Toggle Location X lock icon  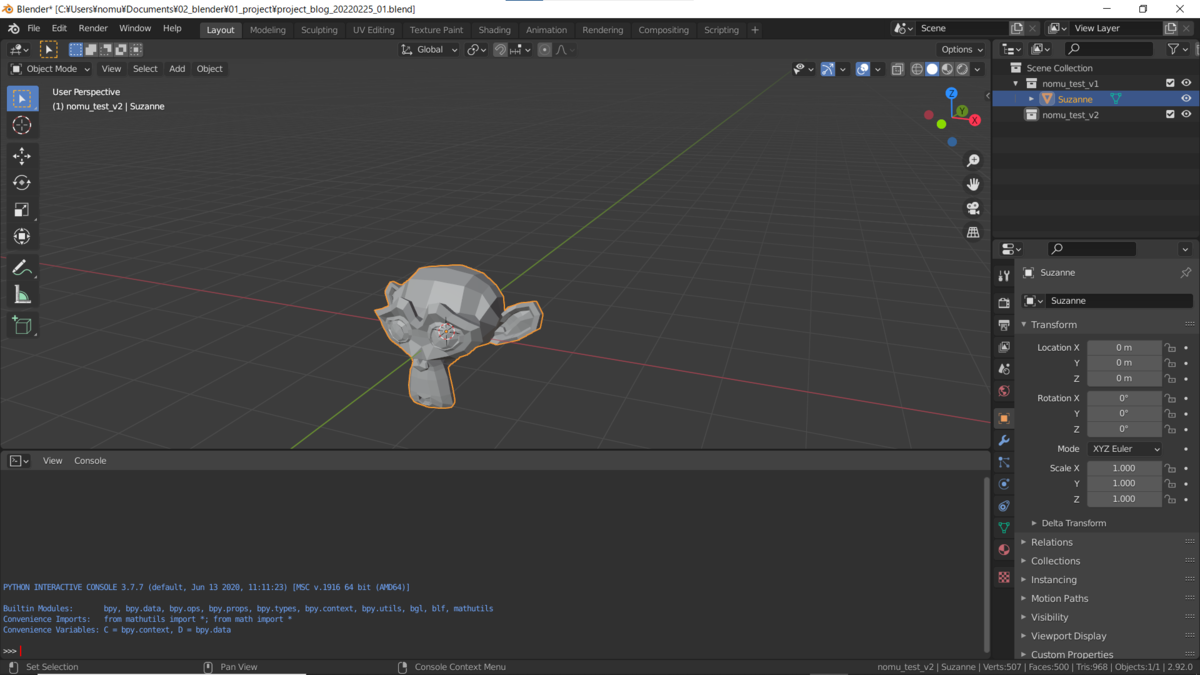click(x=1170, y=348)
